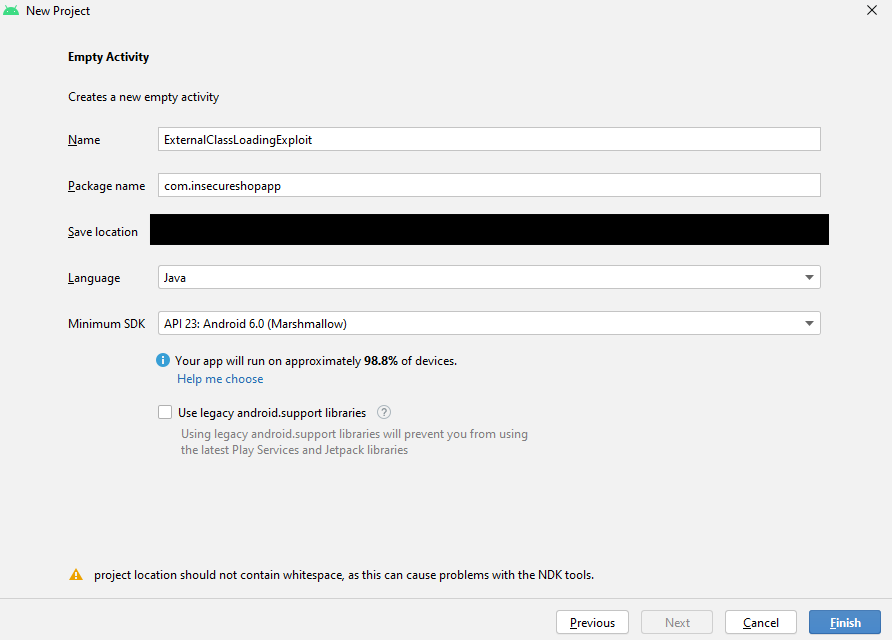Click the Cancel button
The width and height of the screenshot is (892, 640).
(760, 622)
